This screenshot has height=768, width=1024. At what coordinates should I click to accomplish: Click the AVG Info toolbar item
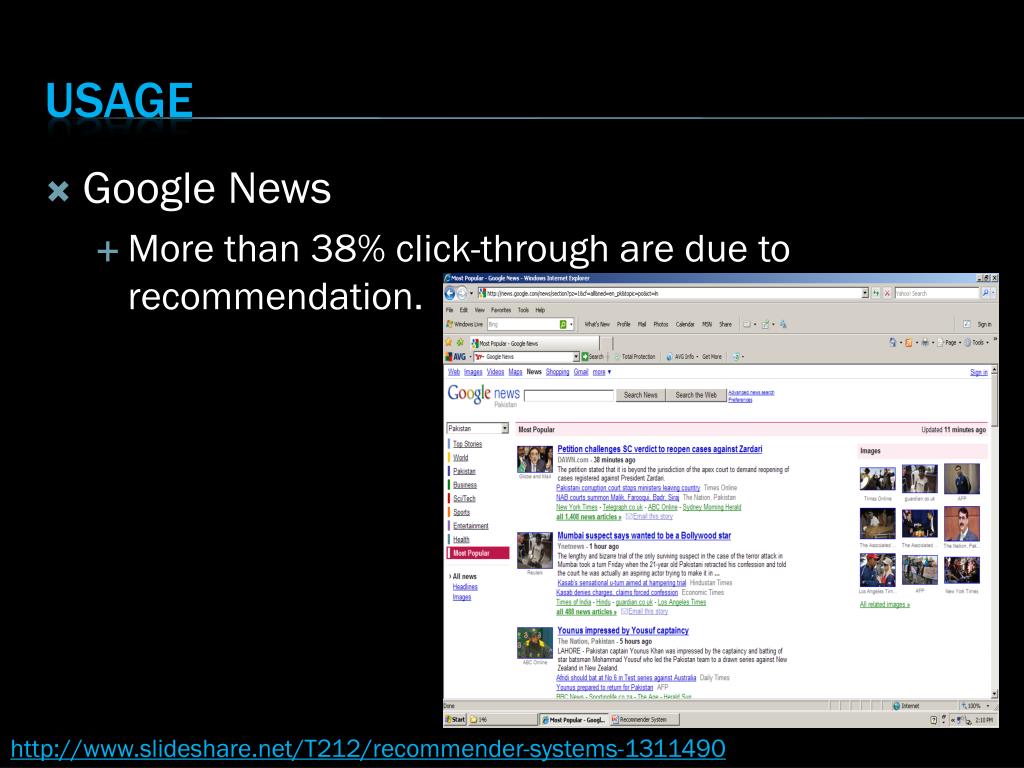(x=682, y=357)
